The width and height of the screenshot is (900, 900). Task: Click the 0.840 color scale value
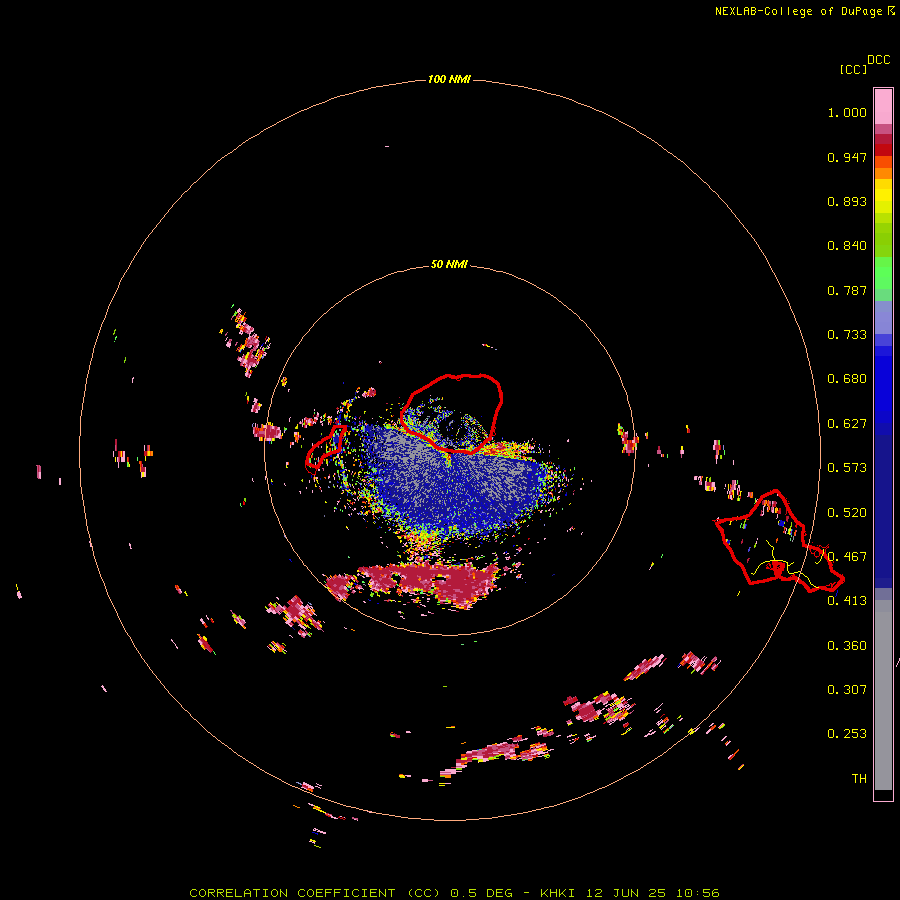tap(847, 246)
